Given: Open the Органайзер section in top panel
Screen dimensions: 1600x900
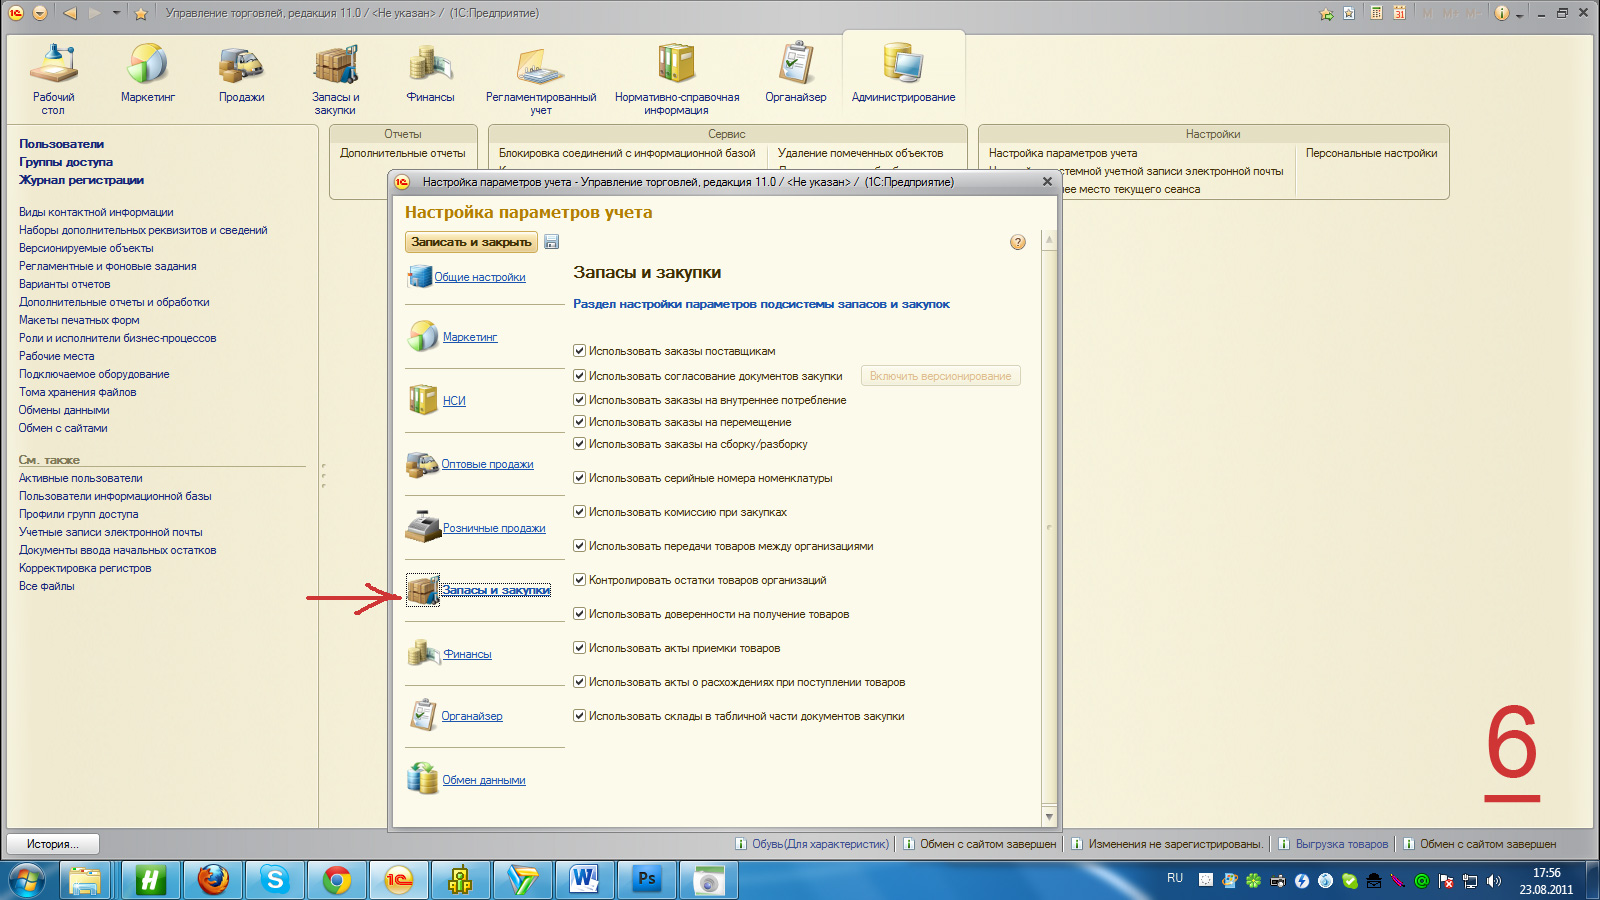Looking at the screenshot, I should click(796, 74).
